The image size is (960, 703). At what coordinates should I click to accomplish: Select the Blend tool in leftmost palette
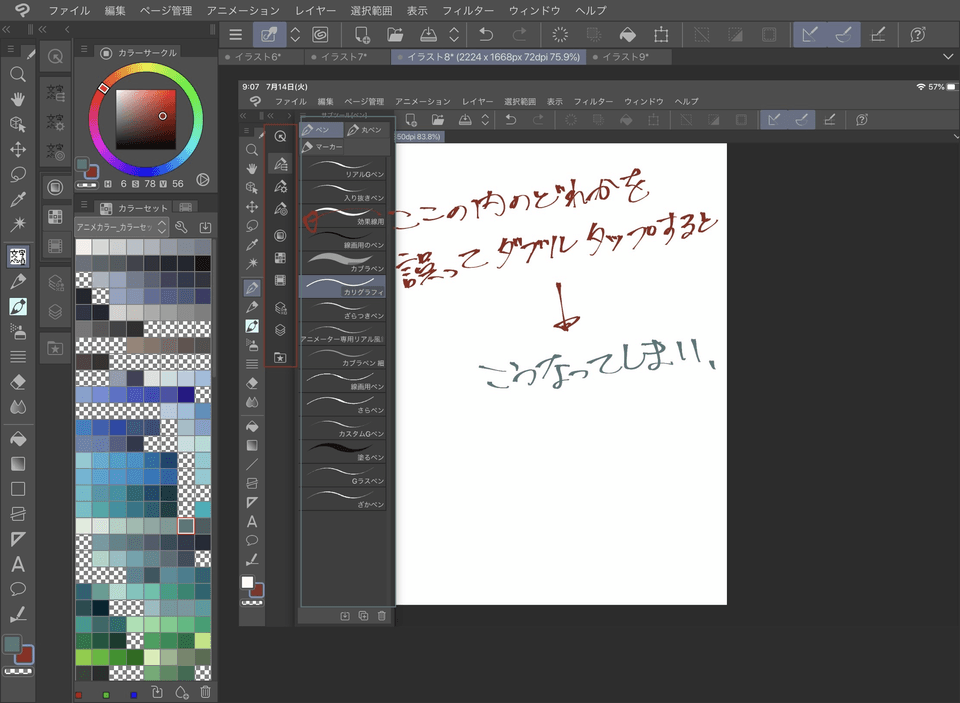(18, 407)
